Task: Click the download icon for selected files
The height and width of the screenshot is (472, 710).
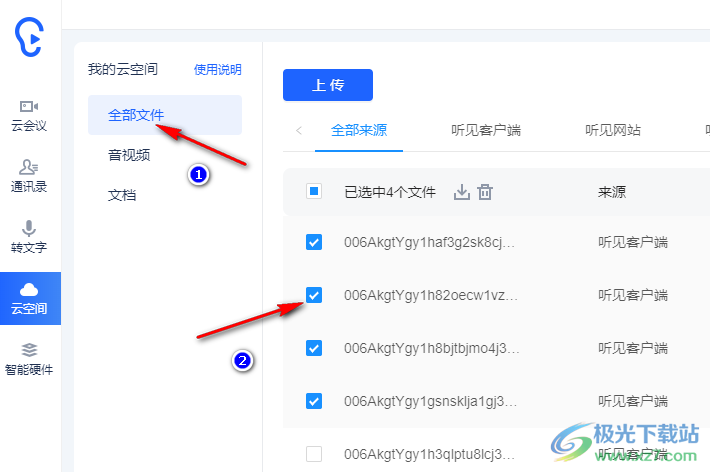Action: 462,192
